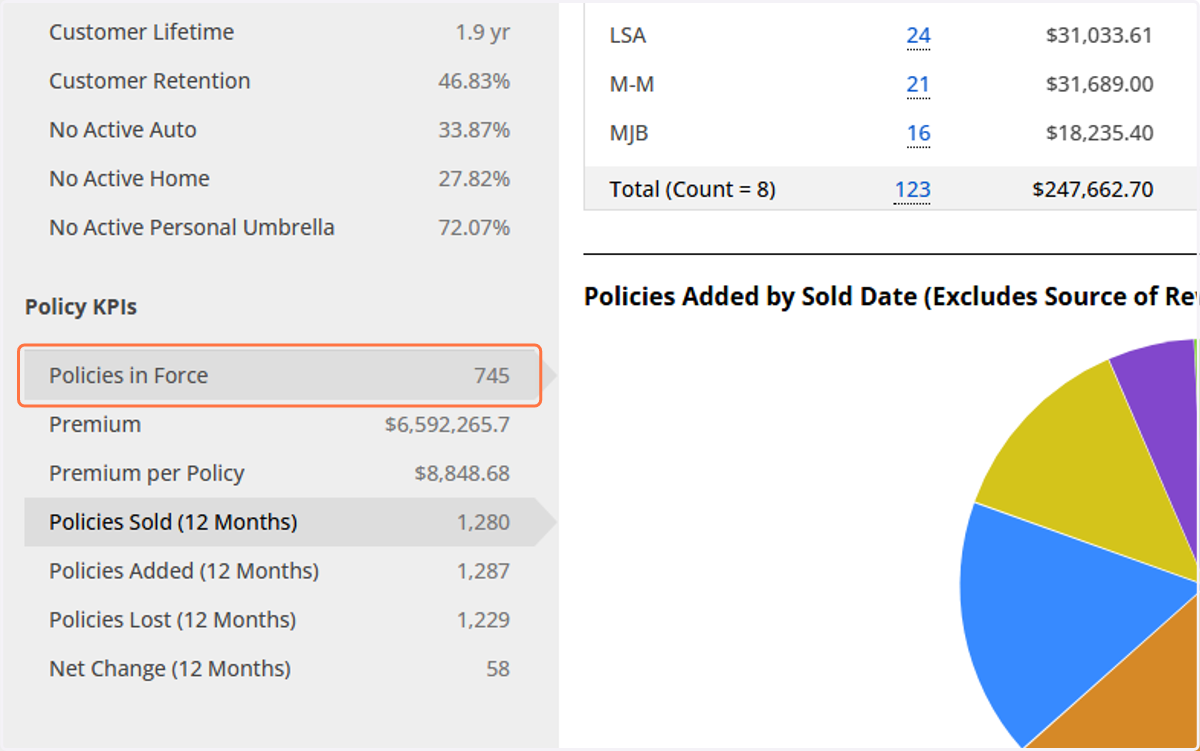Click the $8,848.68 premium per policy value
Image resolution: width=1200 pixels, height=751 pixels.
coord(462,474)
